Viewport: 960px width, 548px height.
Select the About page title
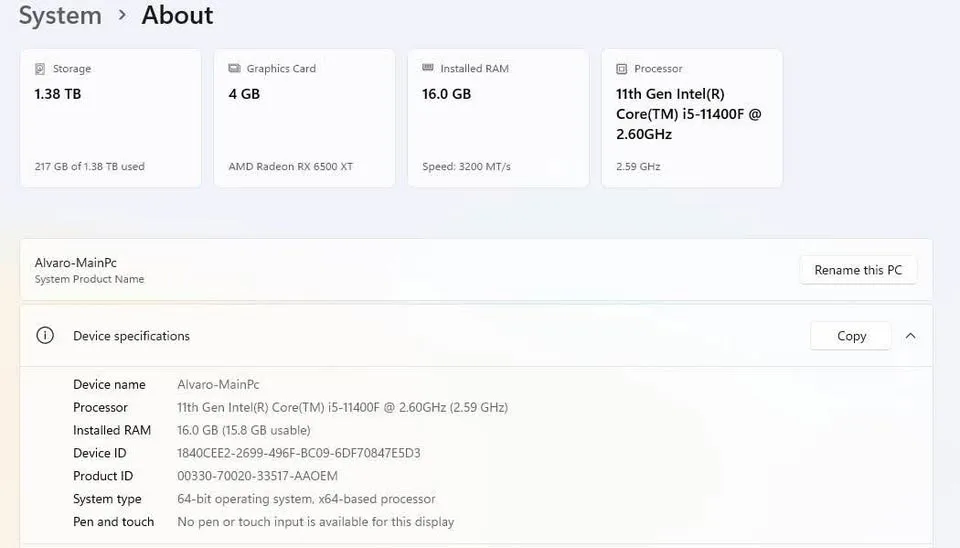(x=177, y=16)
